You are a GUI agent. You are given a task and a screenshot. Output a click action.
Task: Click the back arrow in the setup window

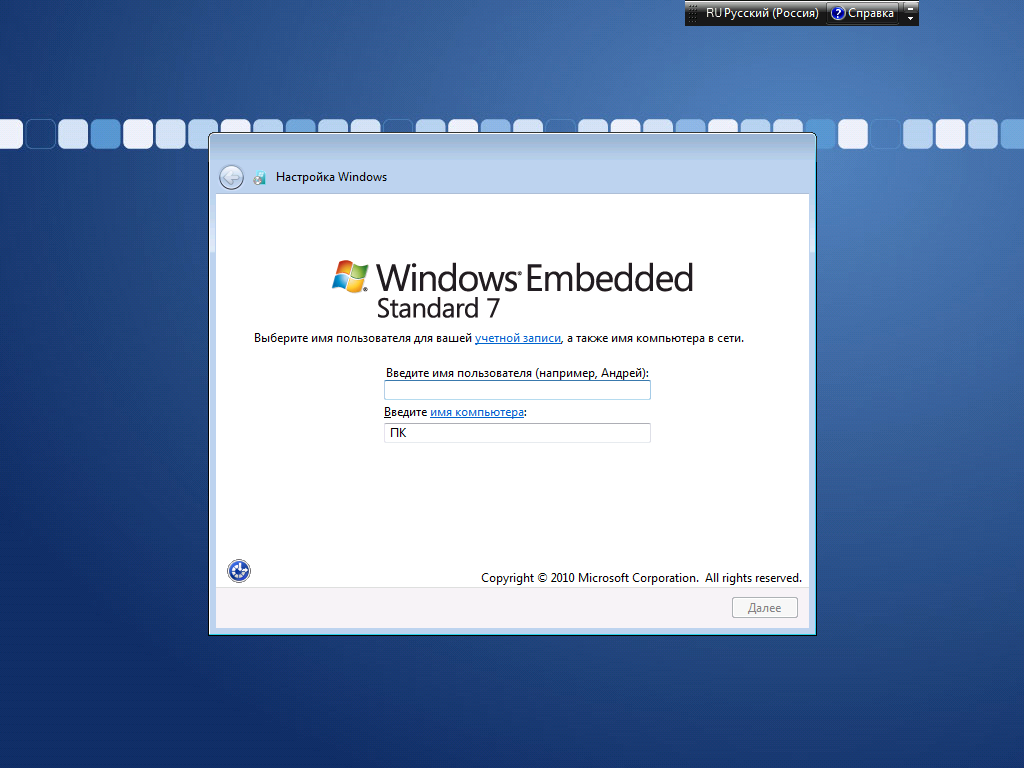click(x=231, y=177)
